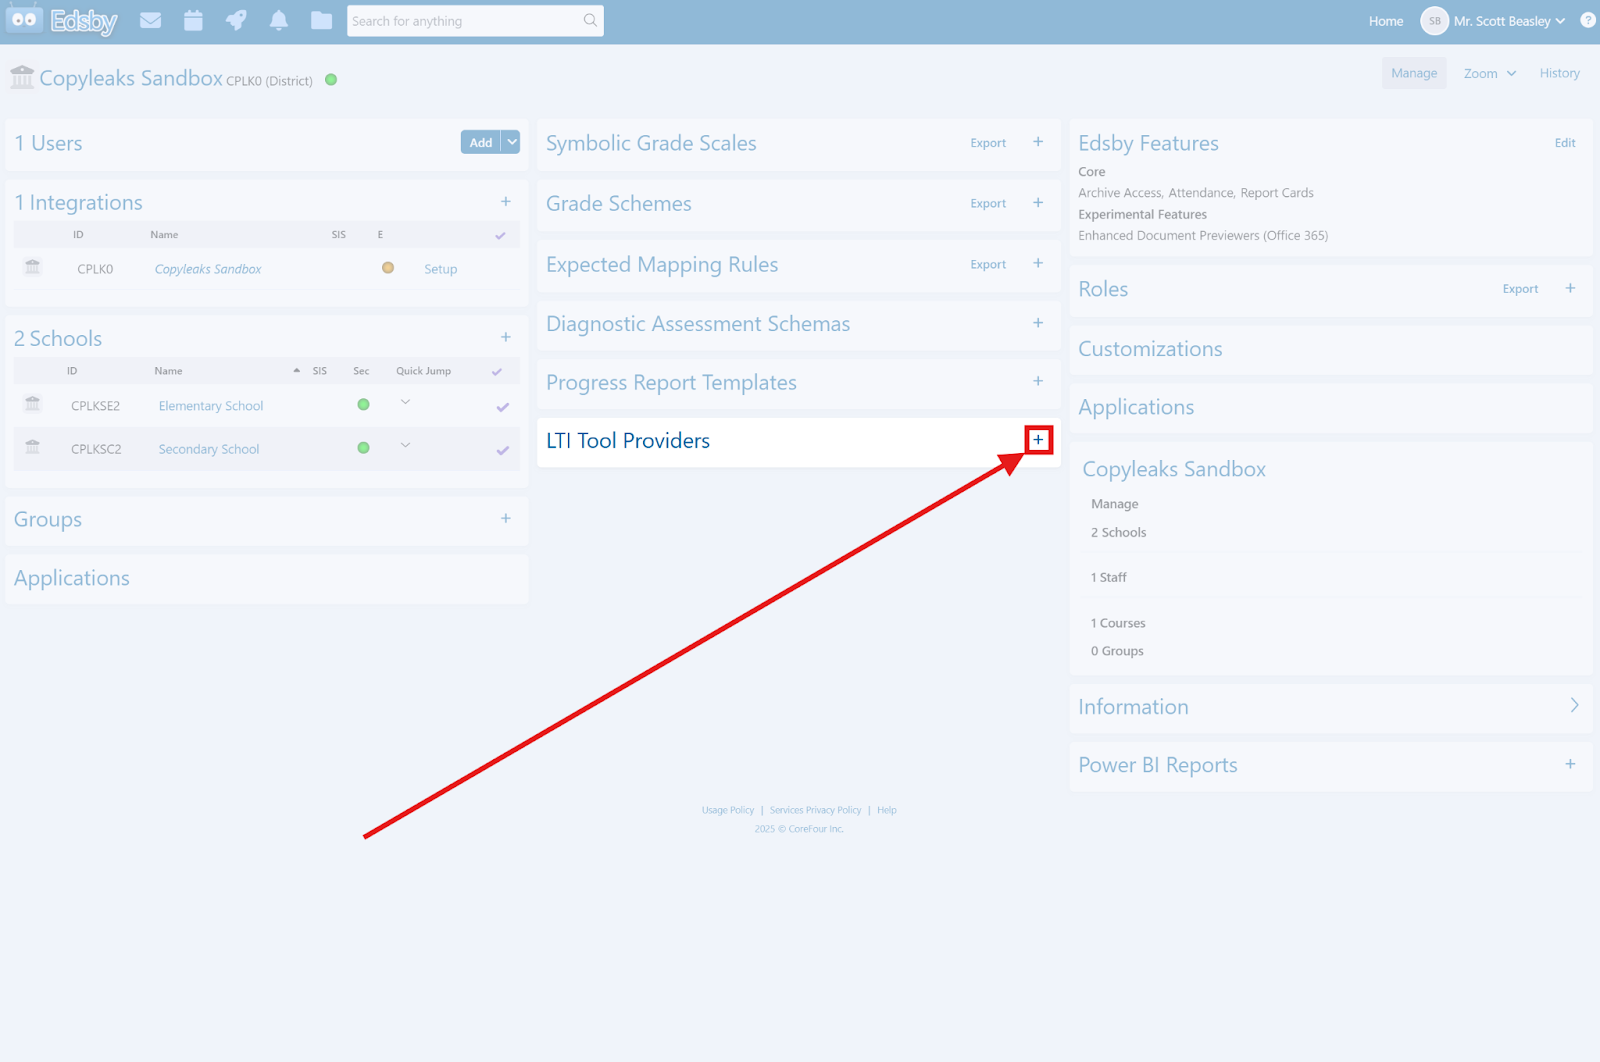The height and width of the screenshot is (1062, 1600).
Task: Open Applications section in left column
Action: tap(72, 578)
